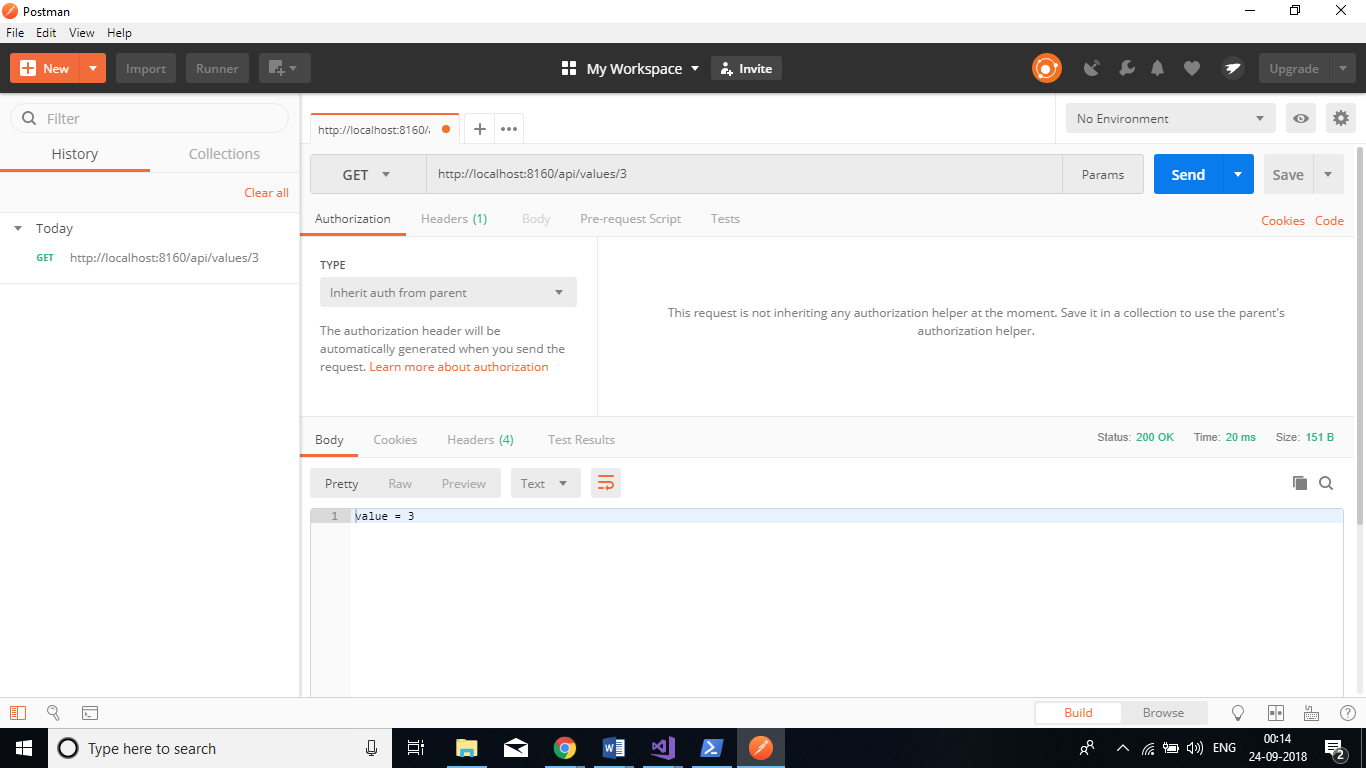The width and height of the screenshot is (1366, 768).
Task: Click the environment quick look eye icon
Action: [x=1300, y=118]
